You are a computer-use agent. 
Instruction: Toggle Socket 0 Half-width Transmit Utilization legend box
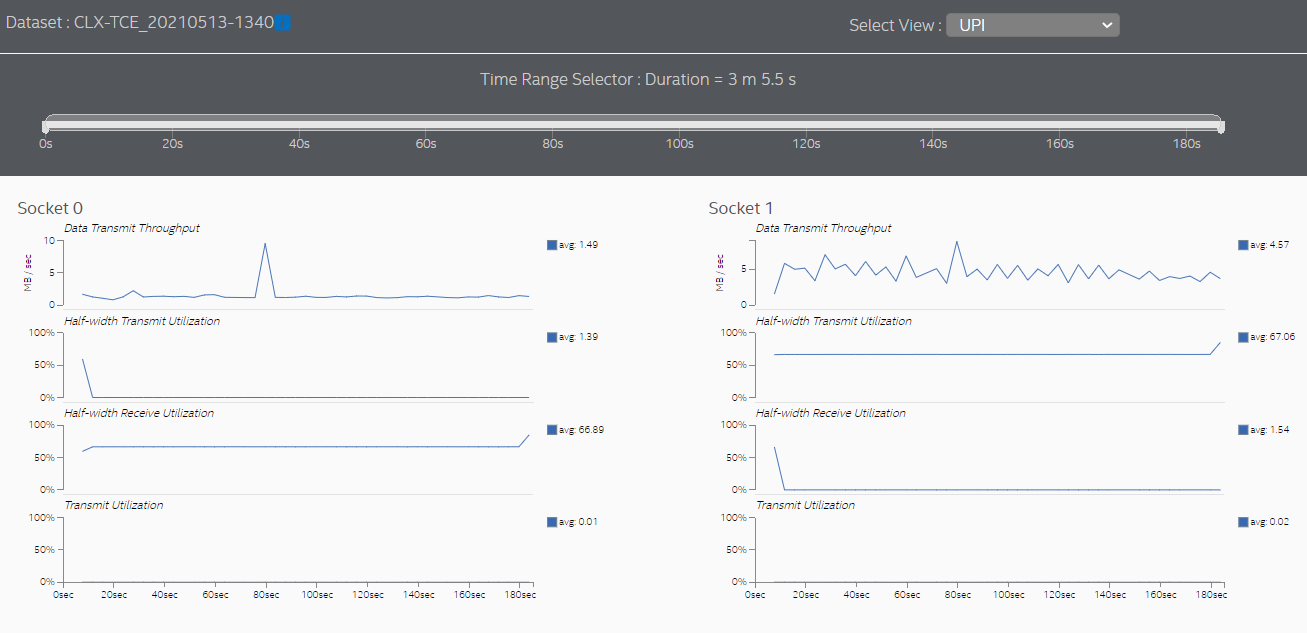tap(552, 337)
